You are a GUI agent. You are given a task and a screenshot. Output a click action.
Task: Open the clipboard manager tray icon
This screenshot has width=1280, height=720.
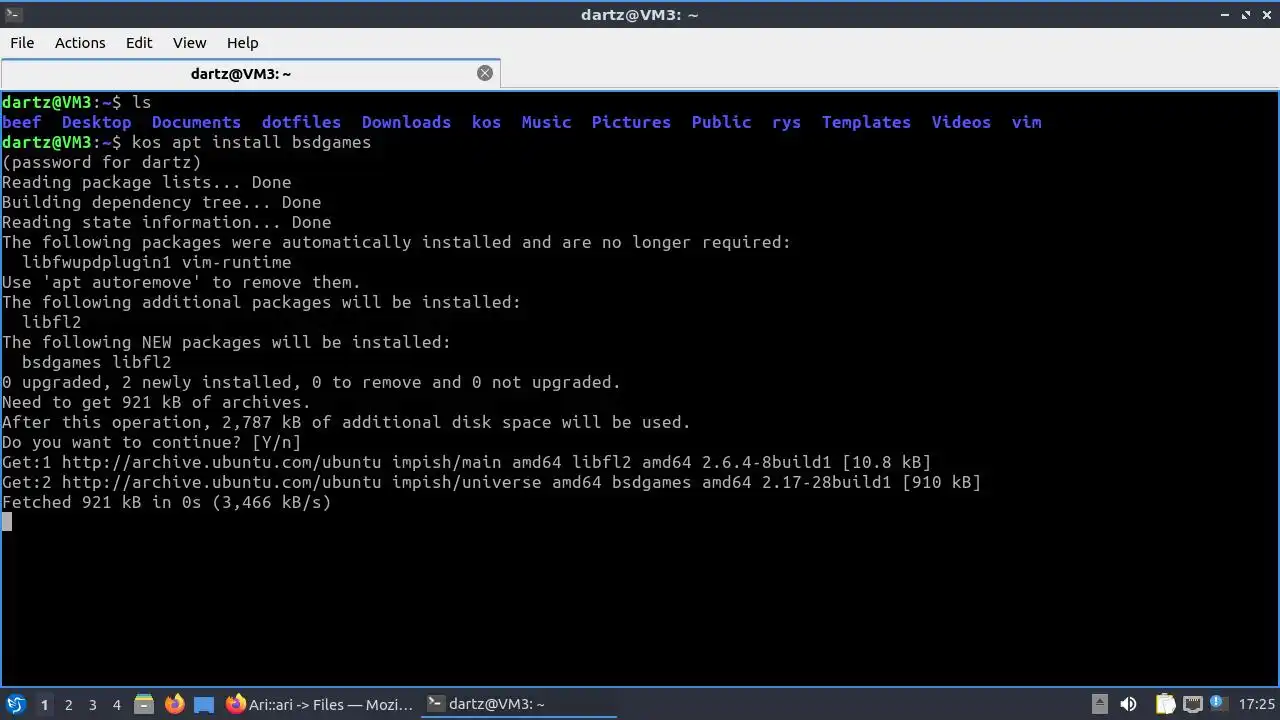tap(1165, 704)
